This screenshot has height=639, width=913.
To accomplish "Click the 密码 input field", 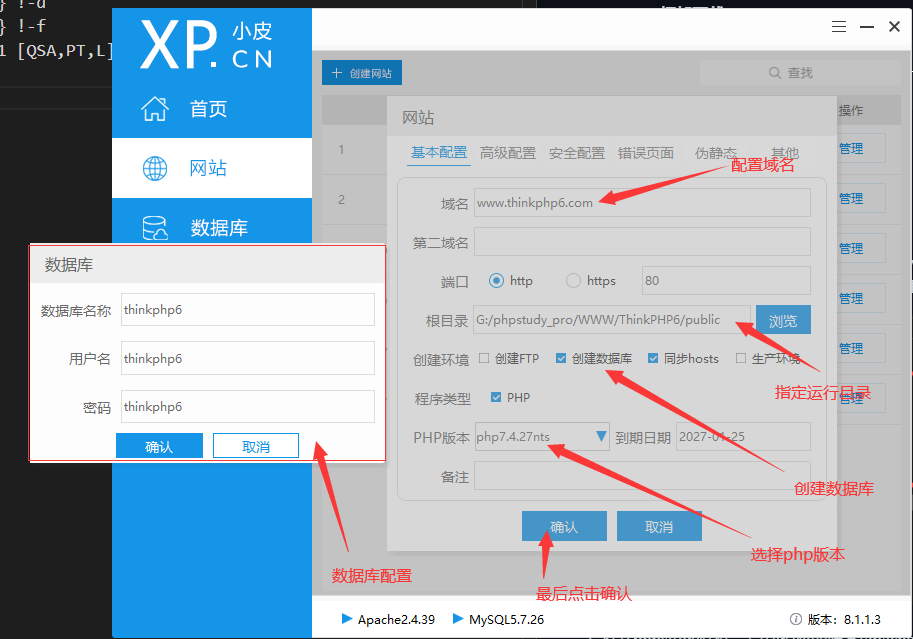I will 247,406.
